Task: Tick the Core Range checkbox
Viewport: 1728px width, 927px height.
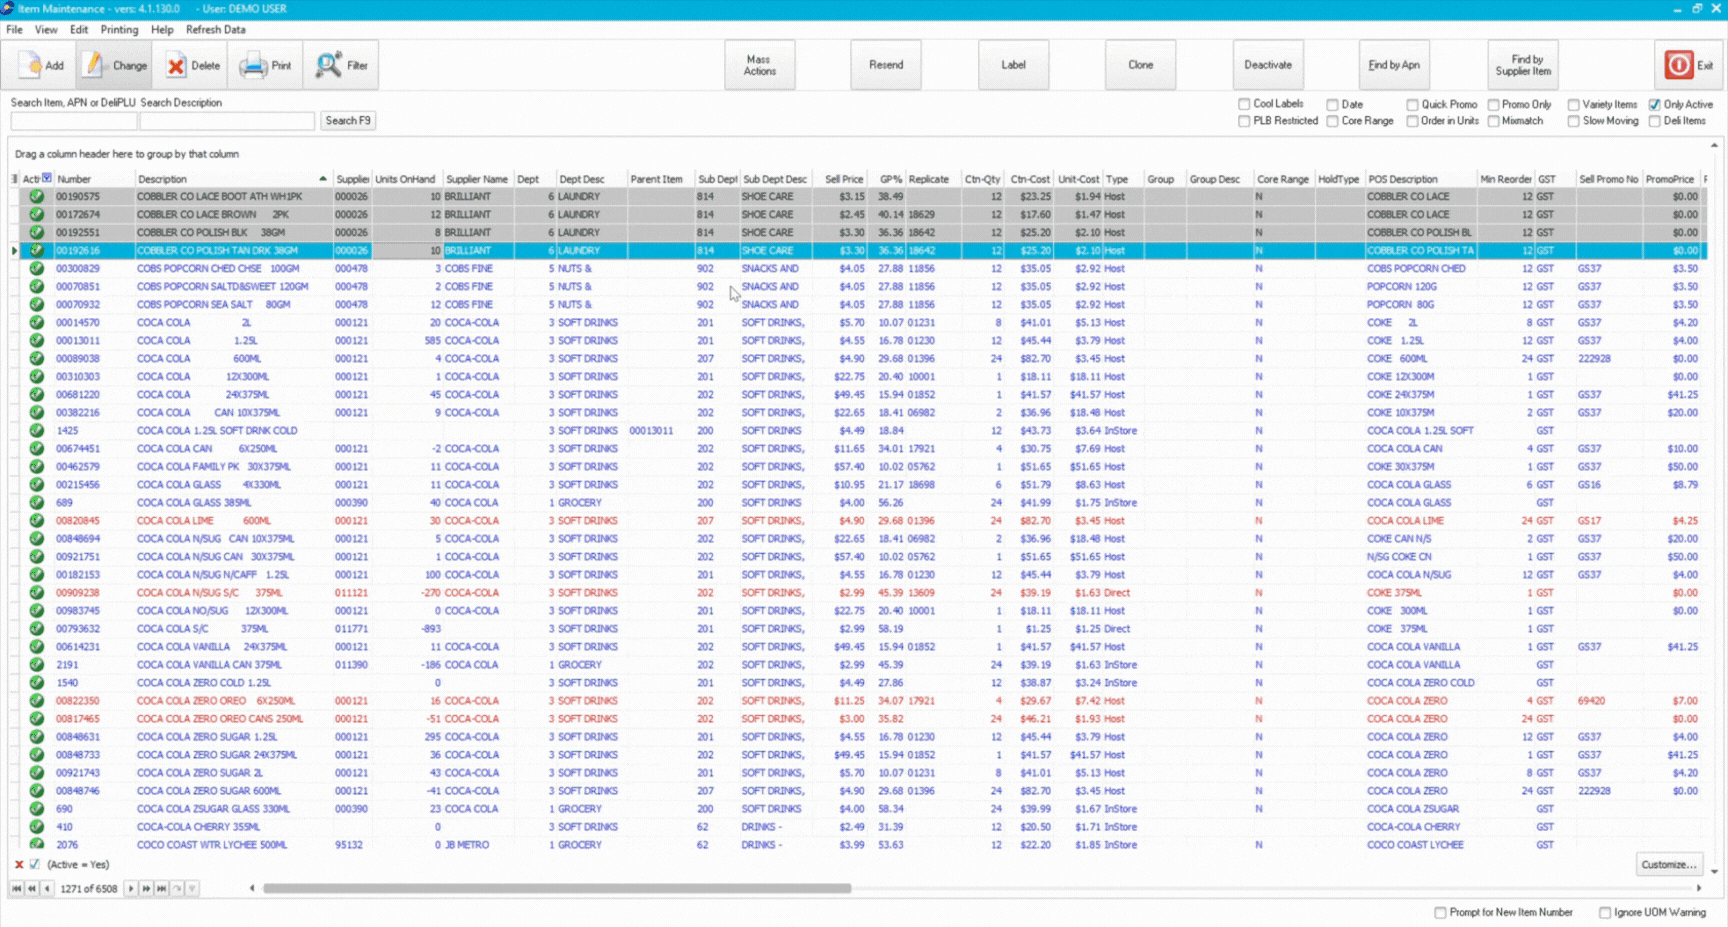Action: point(1332,121)
